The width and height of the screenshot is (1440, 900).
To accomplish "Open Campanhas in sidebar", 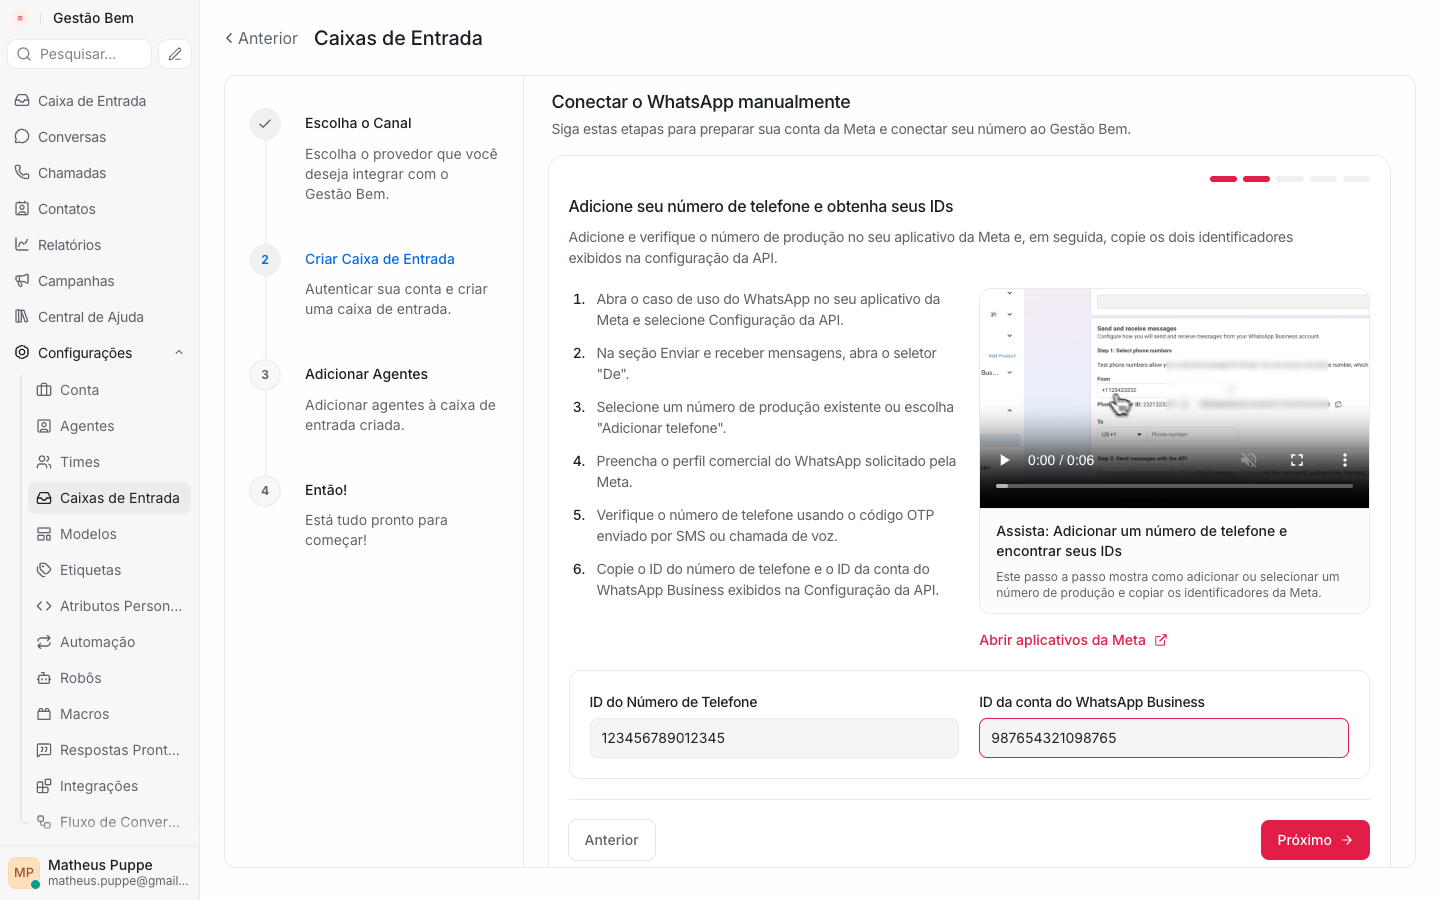I will pyautogui.click(x=76, y=281).
